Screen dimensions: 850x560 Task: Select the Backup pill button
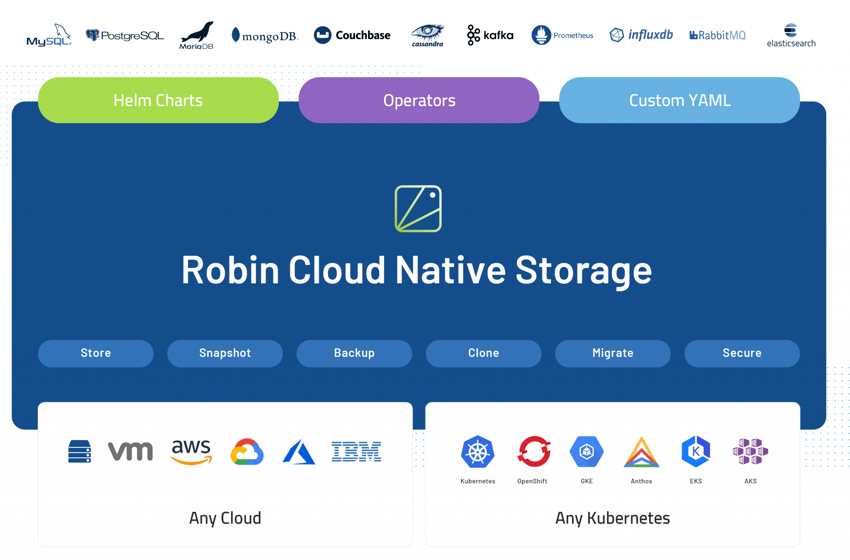(x=355, y=353)
